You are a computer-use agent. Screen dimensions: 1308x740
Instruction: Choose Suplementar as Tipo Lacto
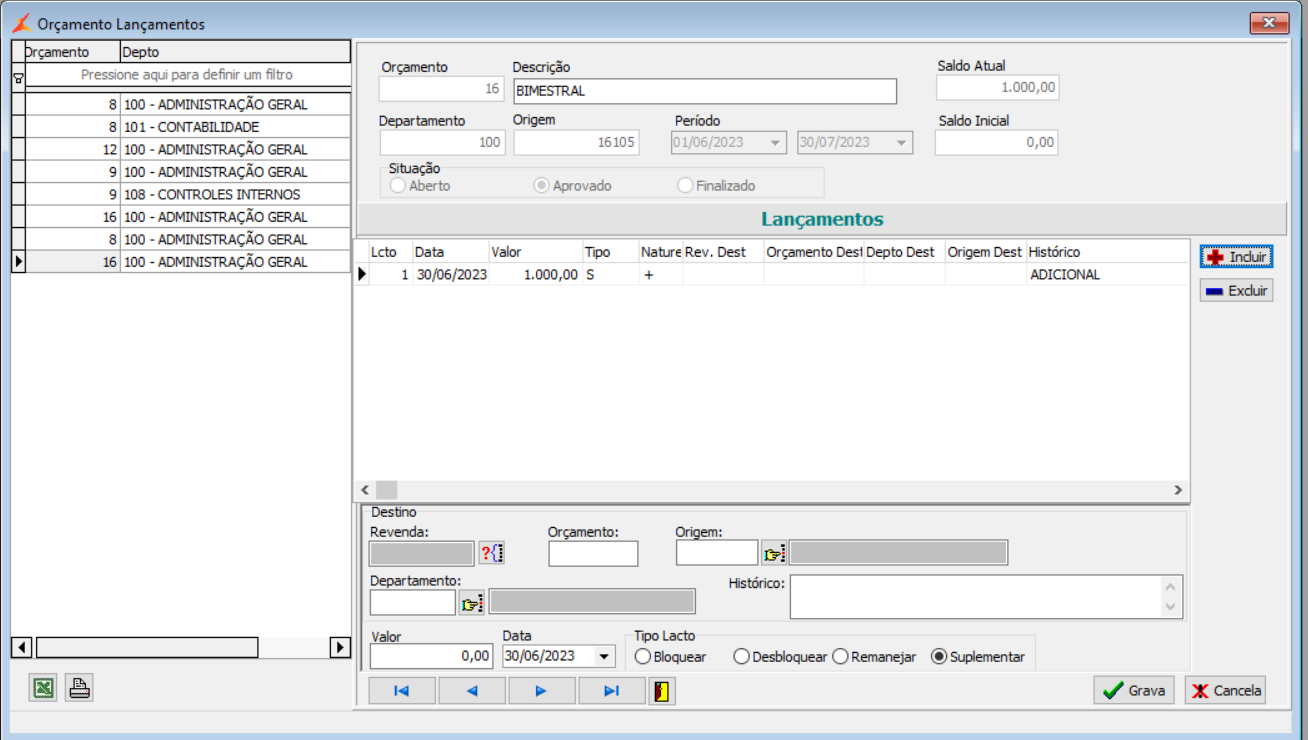[x=978, y=657]
